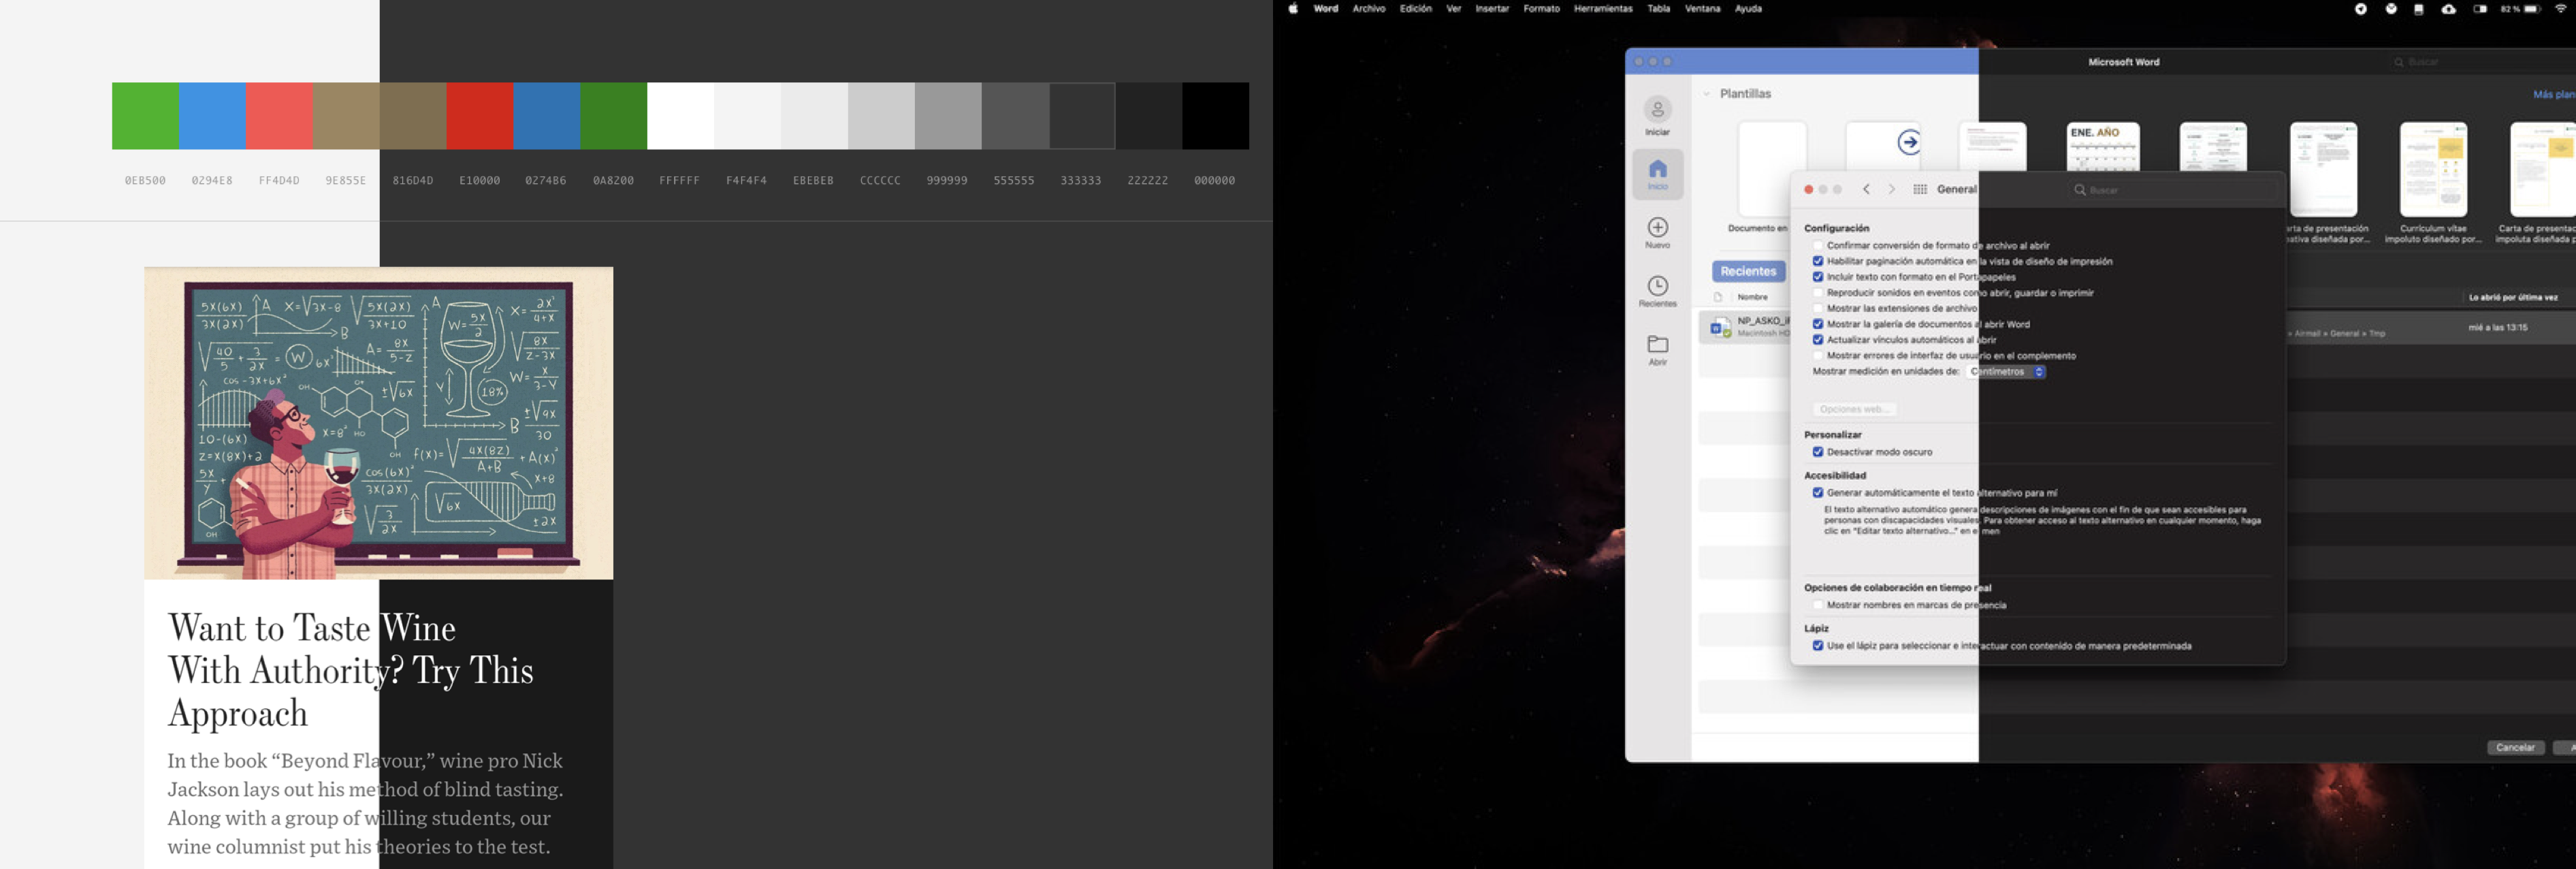The width and height of the screenshot is (2576, 869).
Task: Click the arrow icon on second template
Action: pos(1908,142)
